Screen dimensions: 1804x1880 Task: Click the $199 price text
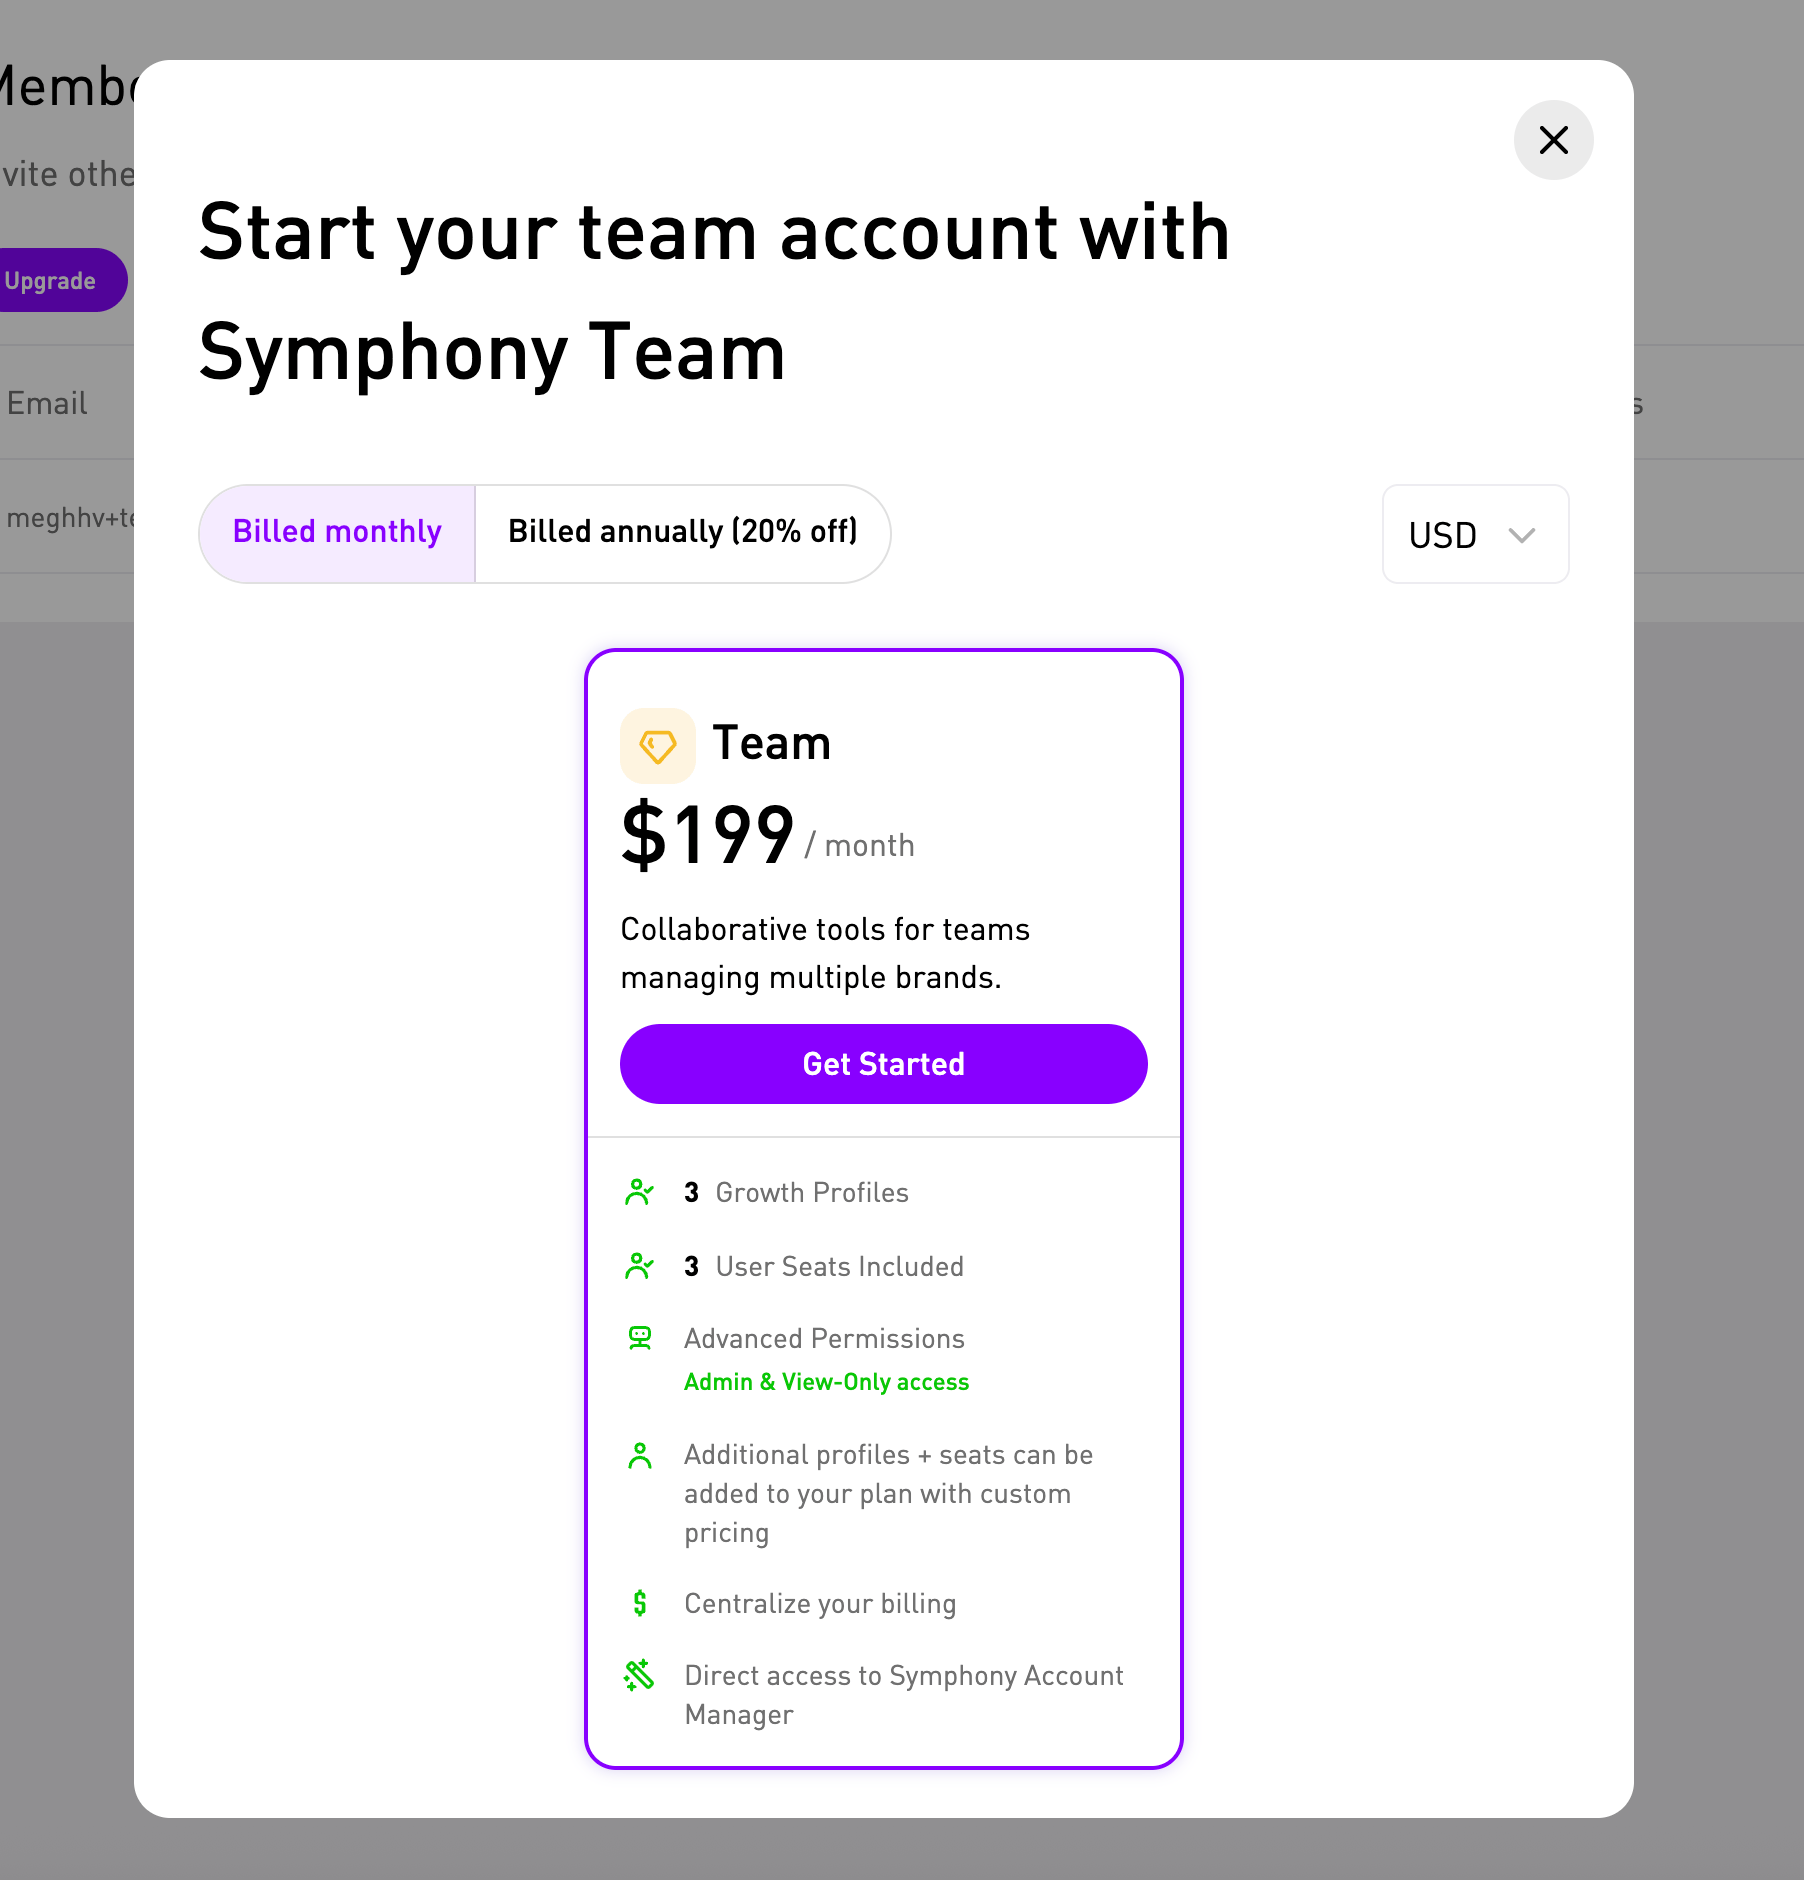707,835
